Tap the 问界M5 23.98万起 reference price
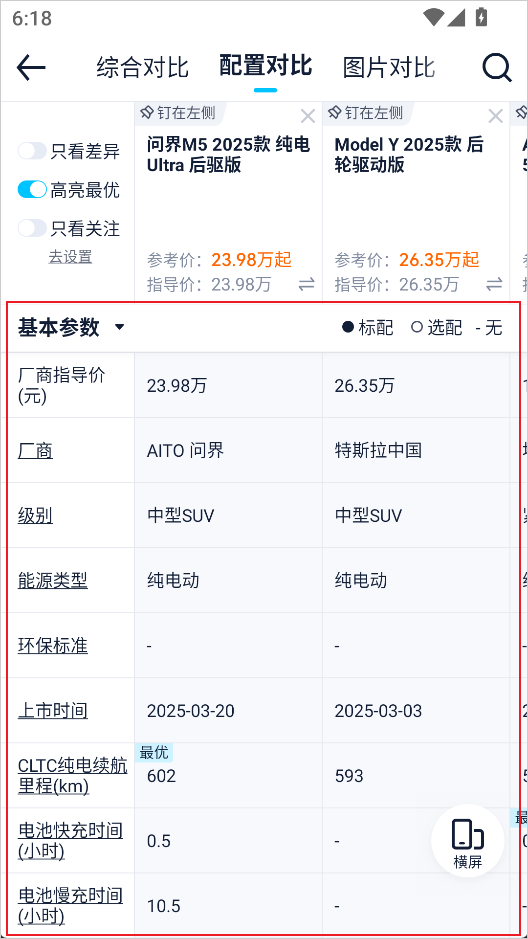 [251, 260]
